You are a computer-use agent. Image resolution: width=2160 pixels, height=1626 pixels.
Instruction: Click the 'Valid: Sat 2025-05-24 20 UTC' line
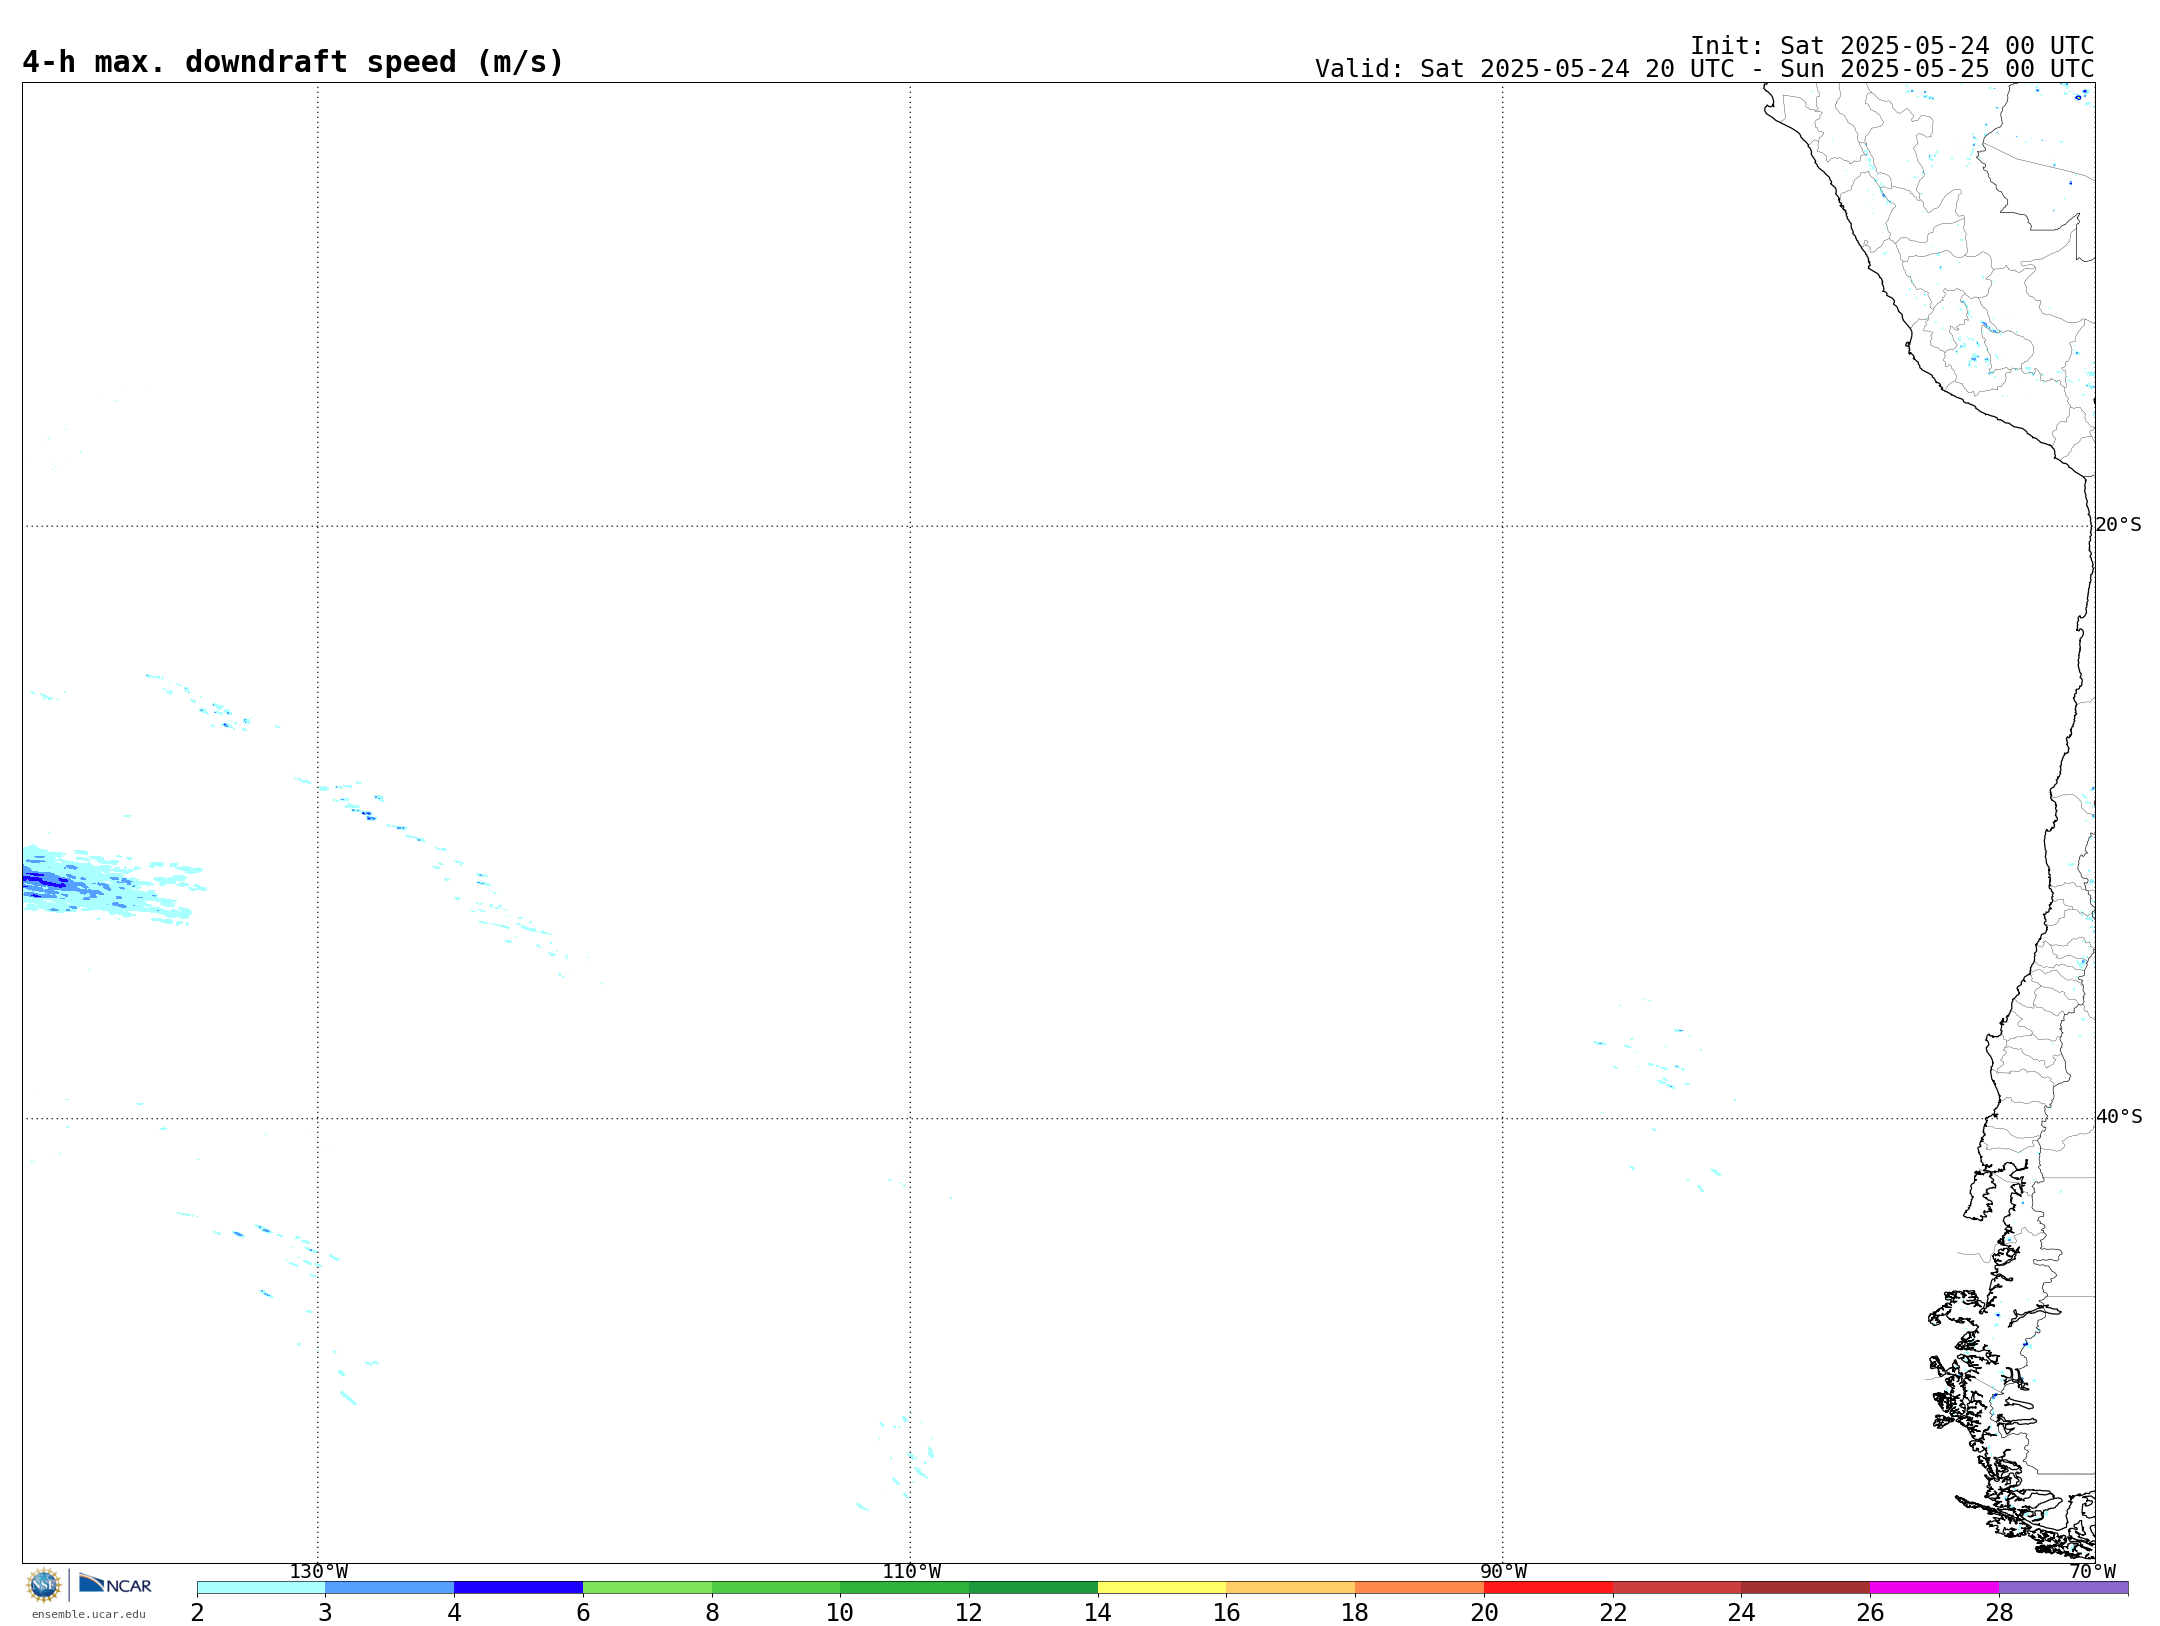coord(1704,69)
